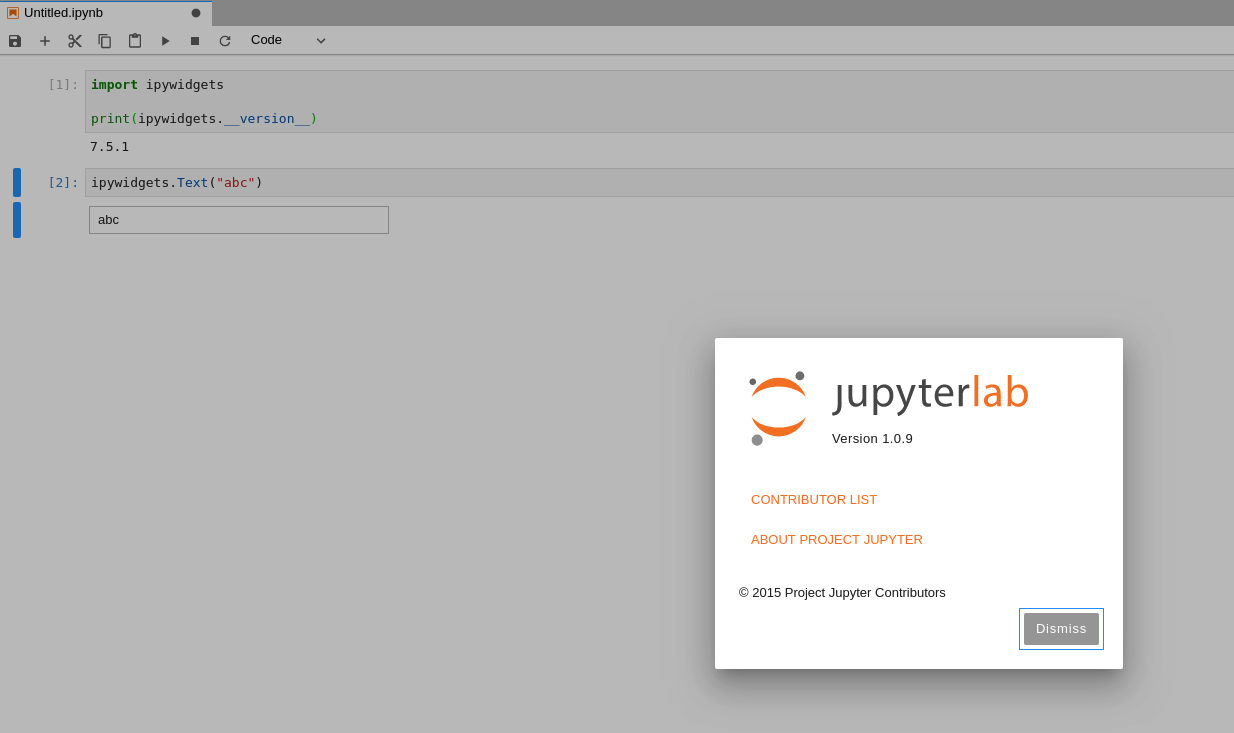
Task: Dismiss the About JupyterLab dialog
Action: [x=1061, y=628]
